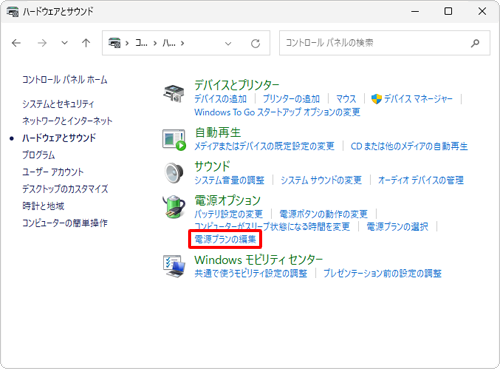Click 電源プランの選択 link

[x=397, y=227]
